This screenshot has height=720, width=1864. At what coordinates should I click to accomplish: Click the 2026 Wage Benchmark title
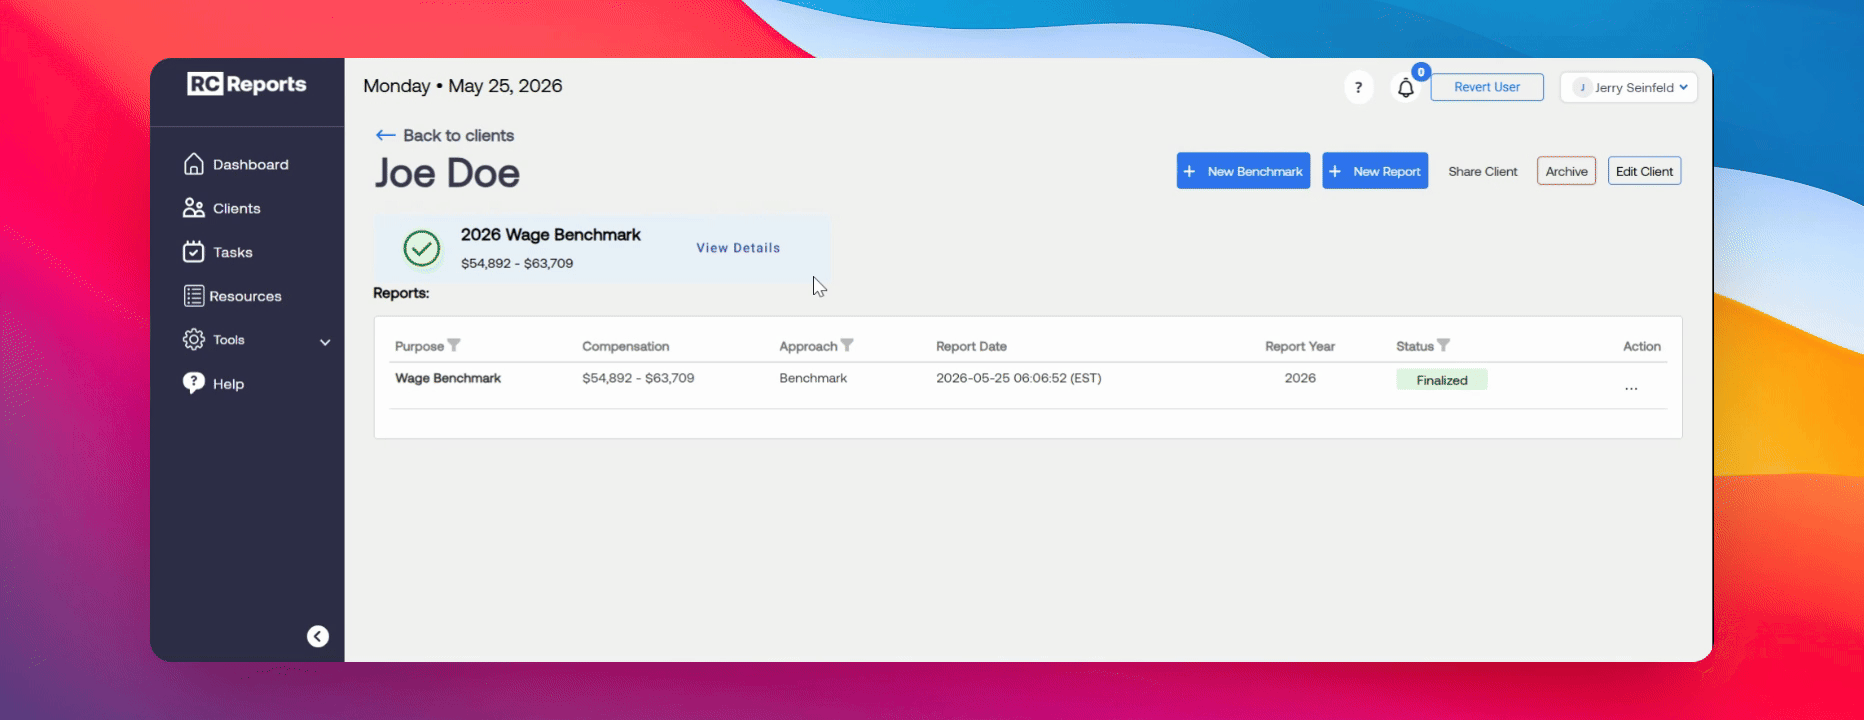pos(551,235)
